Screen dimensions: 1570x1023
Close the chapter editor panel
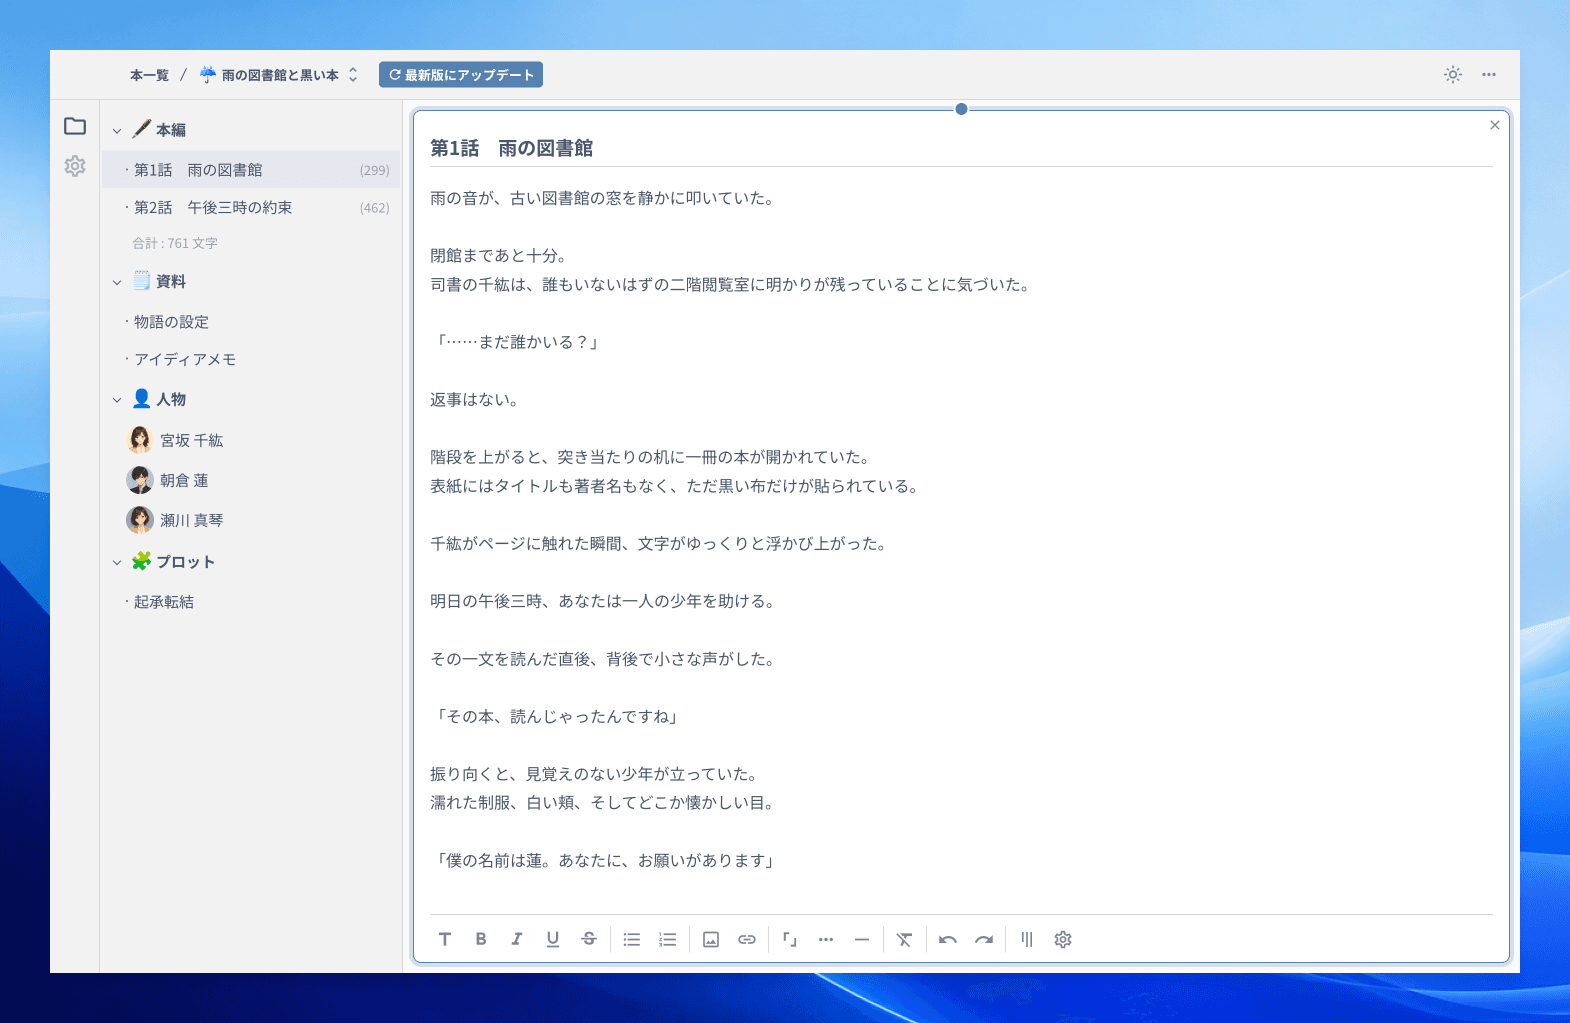[x=1495, y=125]
